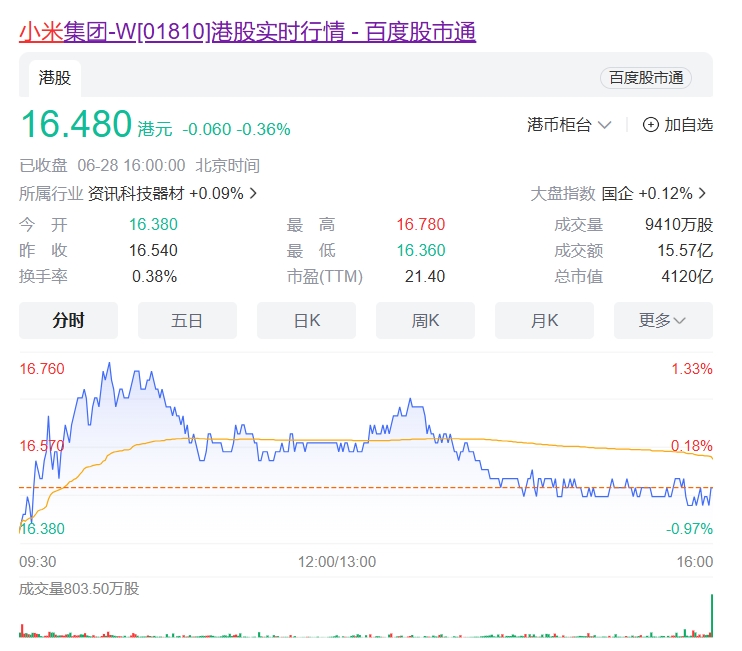Click the 成交额 value 15.57亿

click(685, 250)
